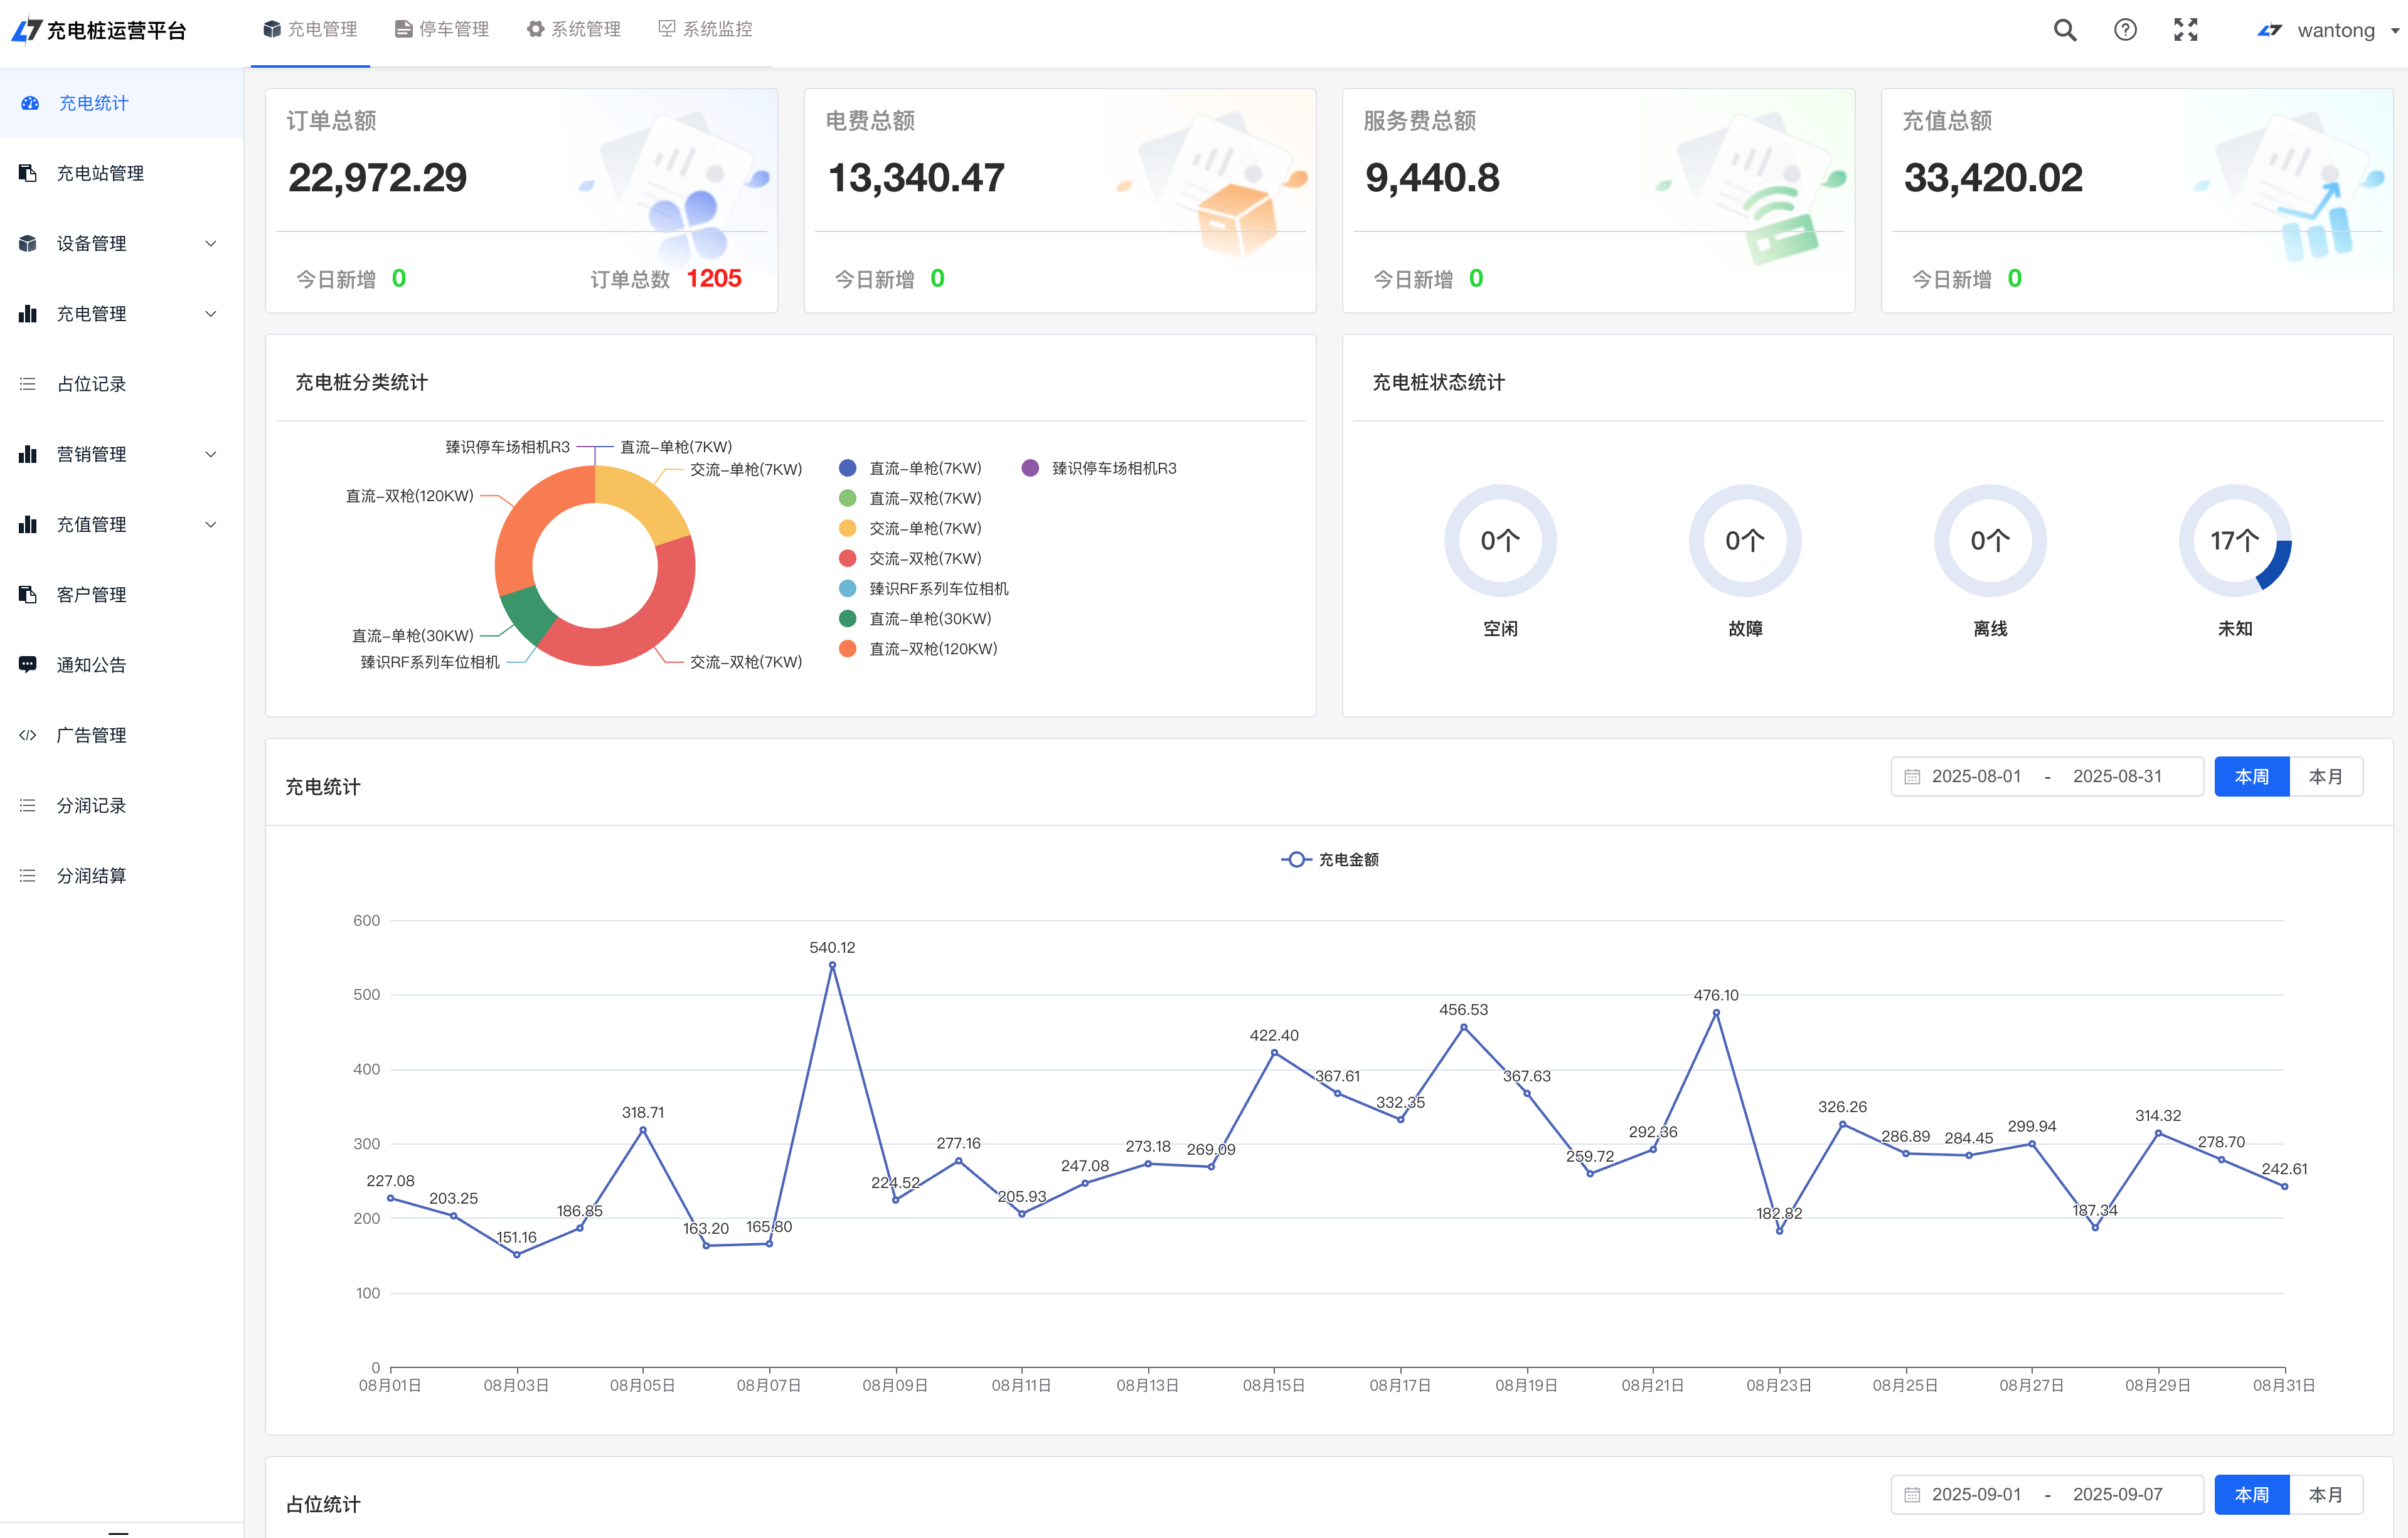The width and height of the screenshot is (2408, 1538).
Task: Expand the 营销管理 menu arrow
Action: [211, 454]
